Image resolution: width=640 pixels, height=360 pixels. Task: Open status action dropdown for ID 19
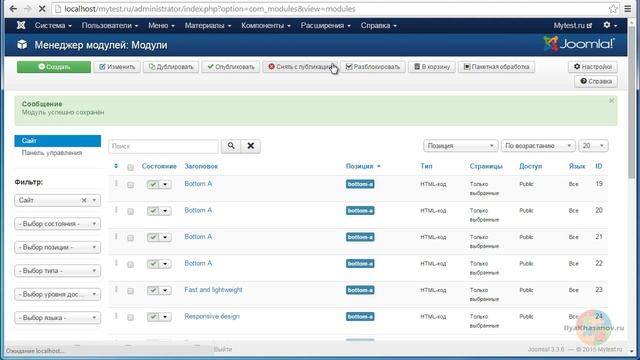(165, 184)
